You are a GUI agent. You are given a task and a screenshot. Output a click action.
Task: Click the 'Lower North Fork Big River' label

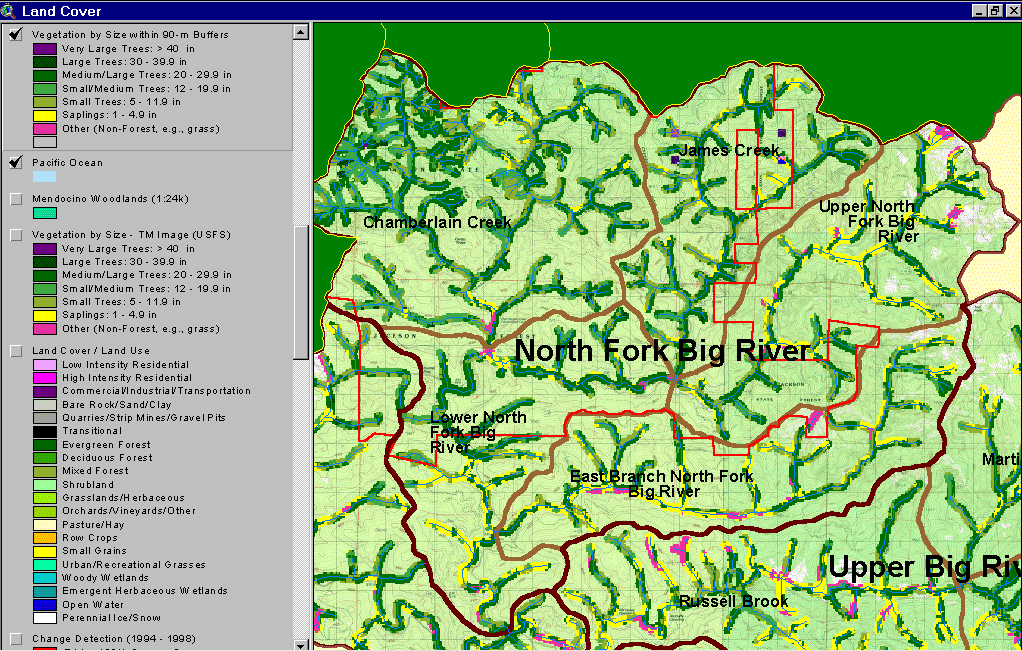tap(478, 432)
